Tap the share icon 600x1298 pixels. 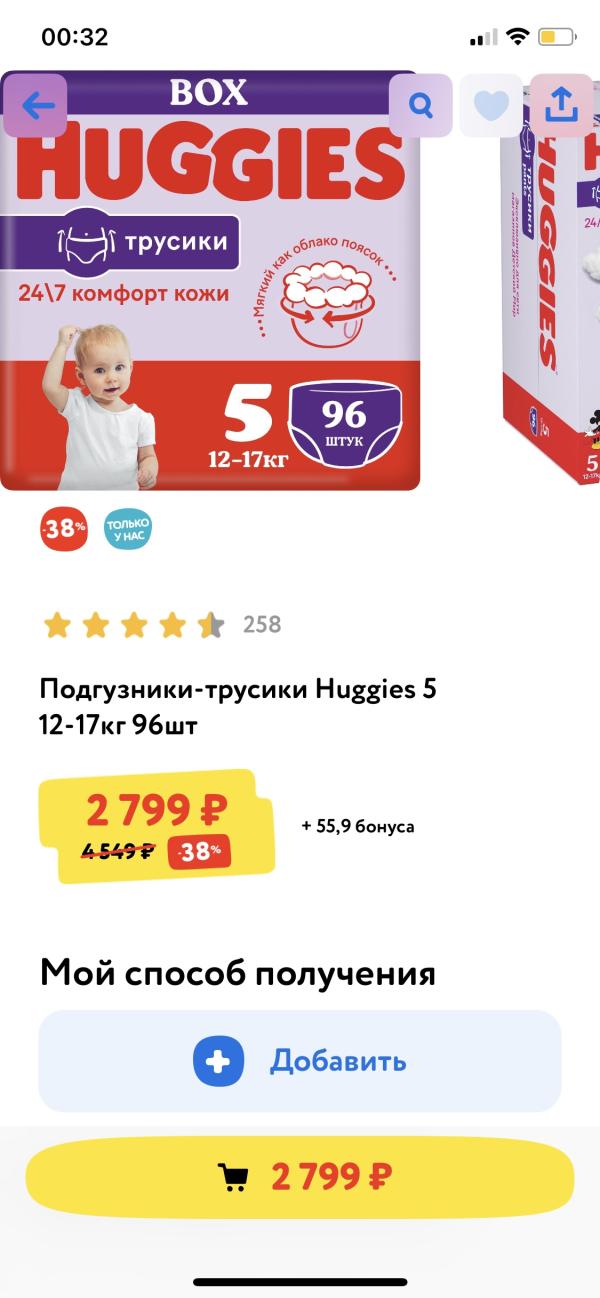pyautogui.click(x=561, y=105)
